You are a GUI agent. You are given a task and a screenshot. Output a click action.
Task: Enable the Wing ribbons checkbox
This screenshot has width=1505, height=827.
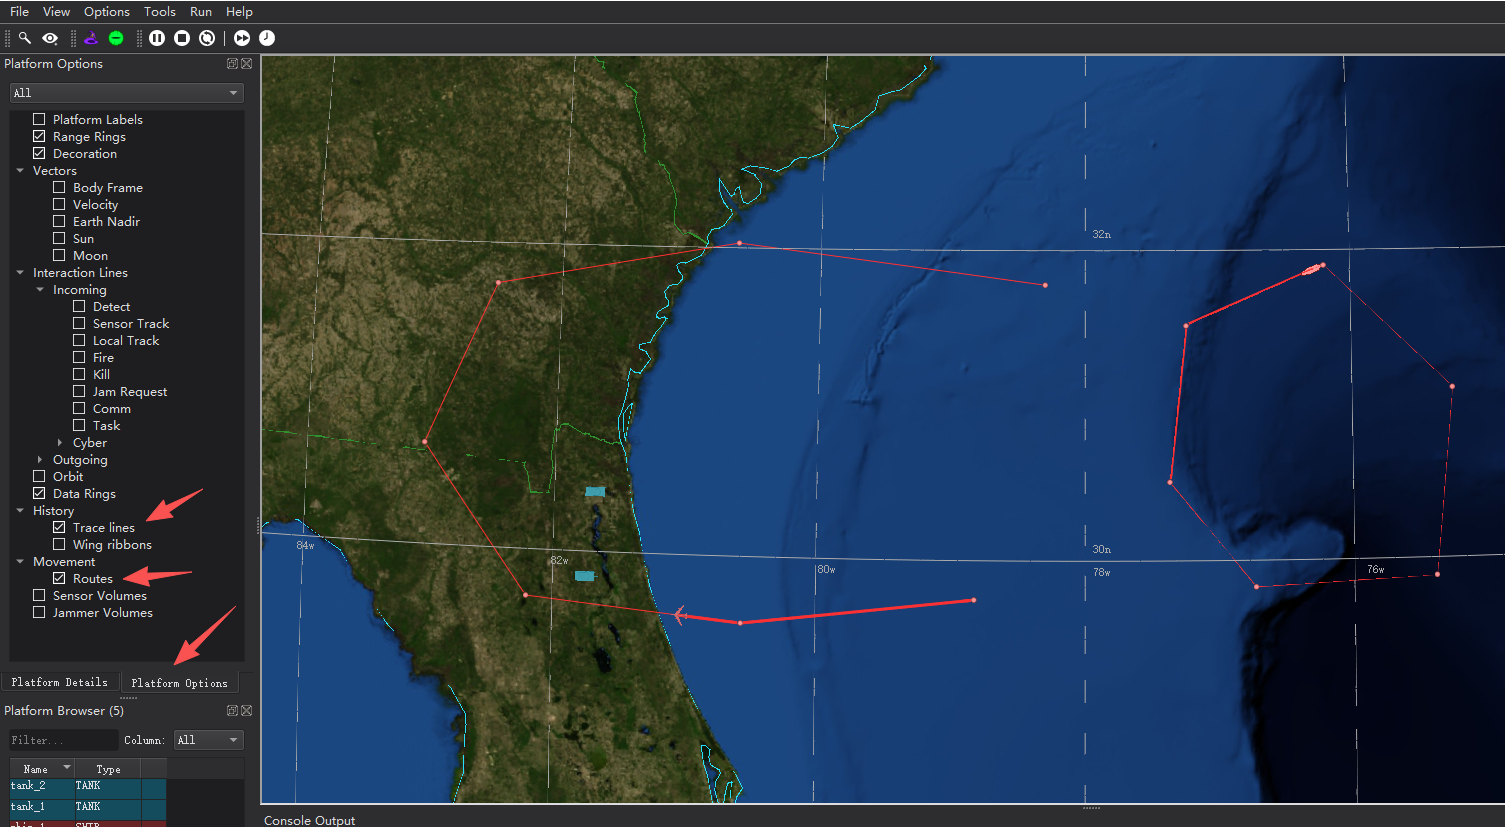pyautogui.click(x=59, y=544)
